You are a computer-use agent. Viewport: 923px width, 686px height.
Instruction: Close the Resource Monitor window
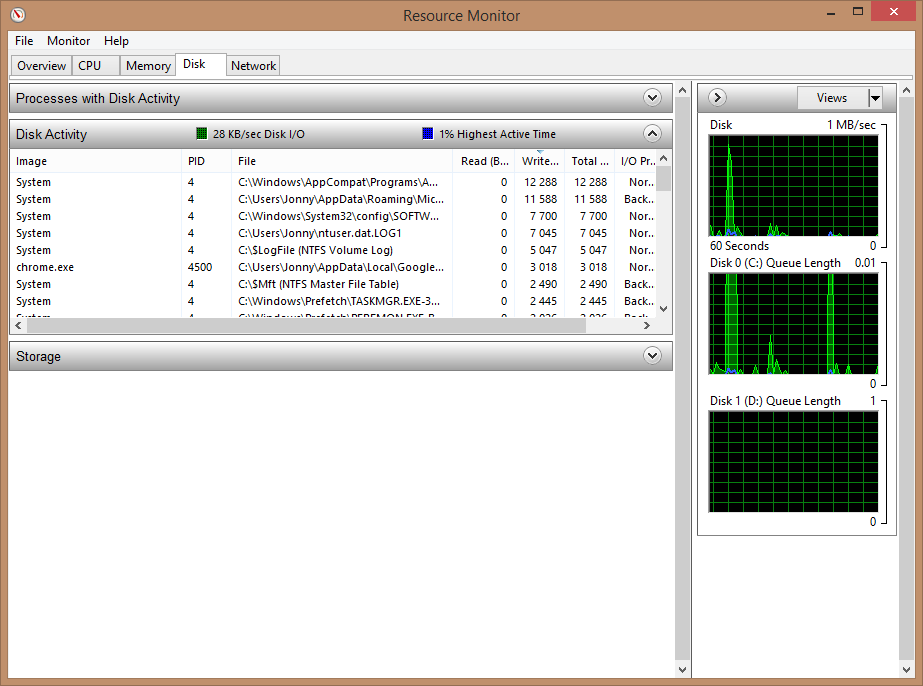pos(894,12)
